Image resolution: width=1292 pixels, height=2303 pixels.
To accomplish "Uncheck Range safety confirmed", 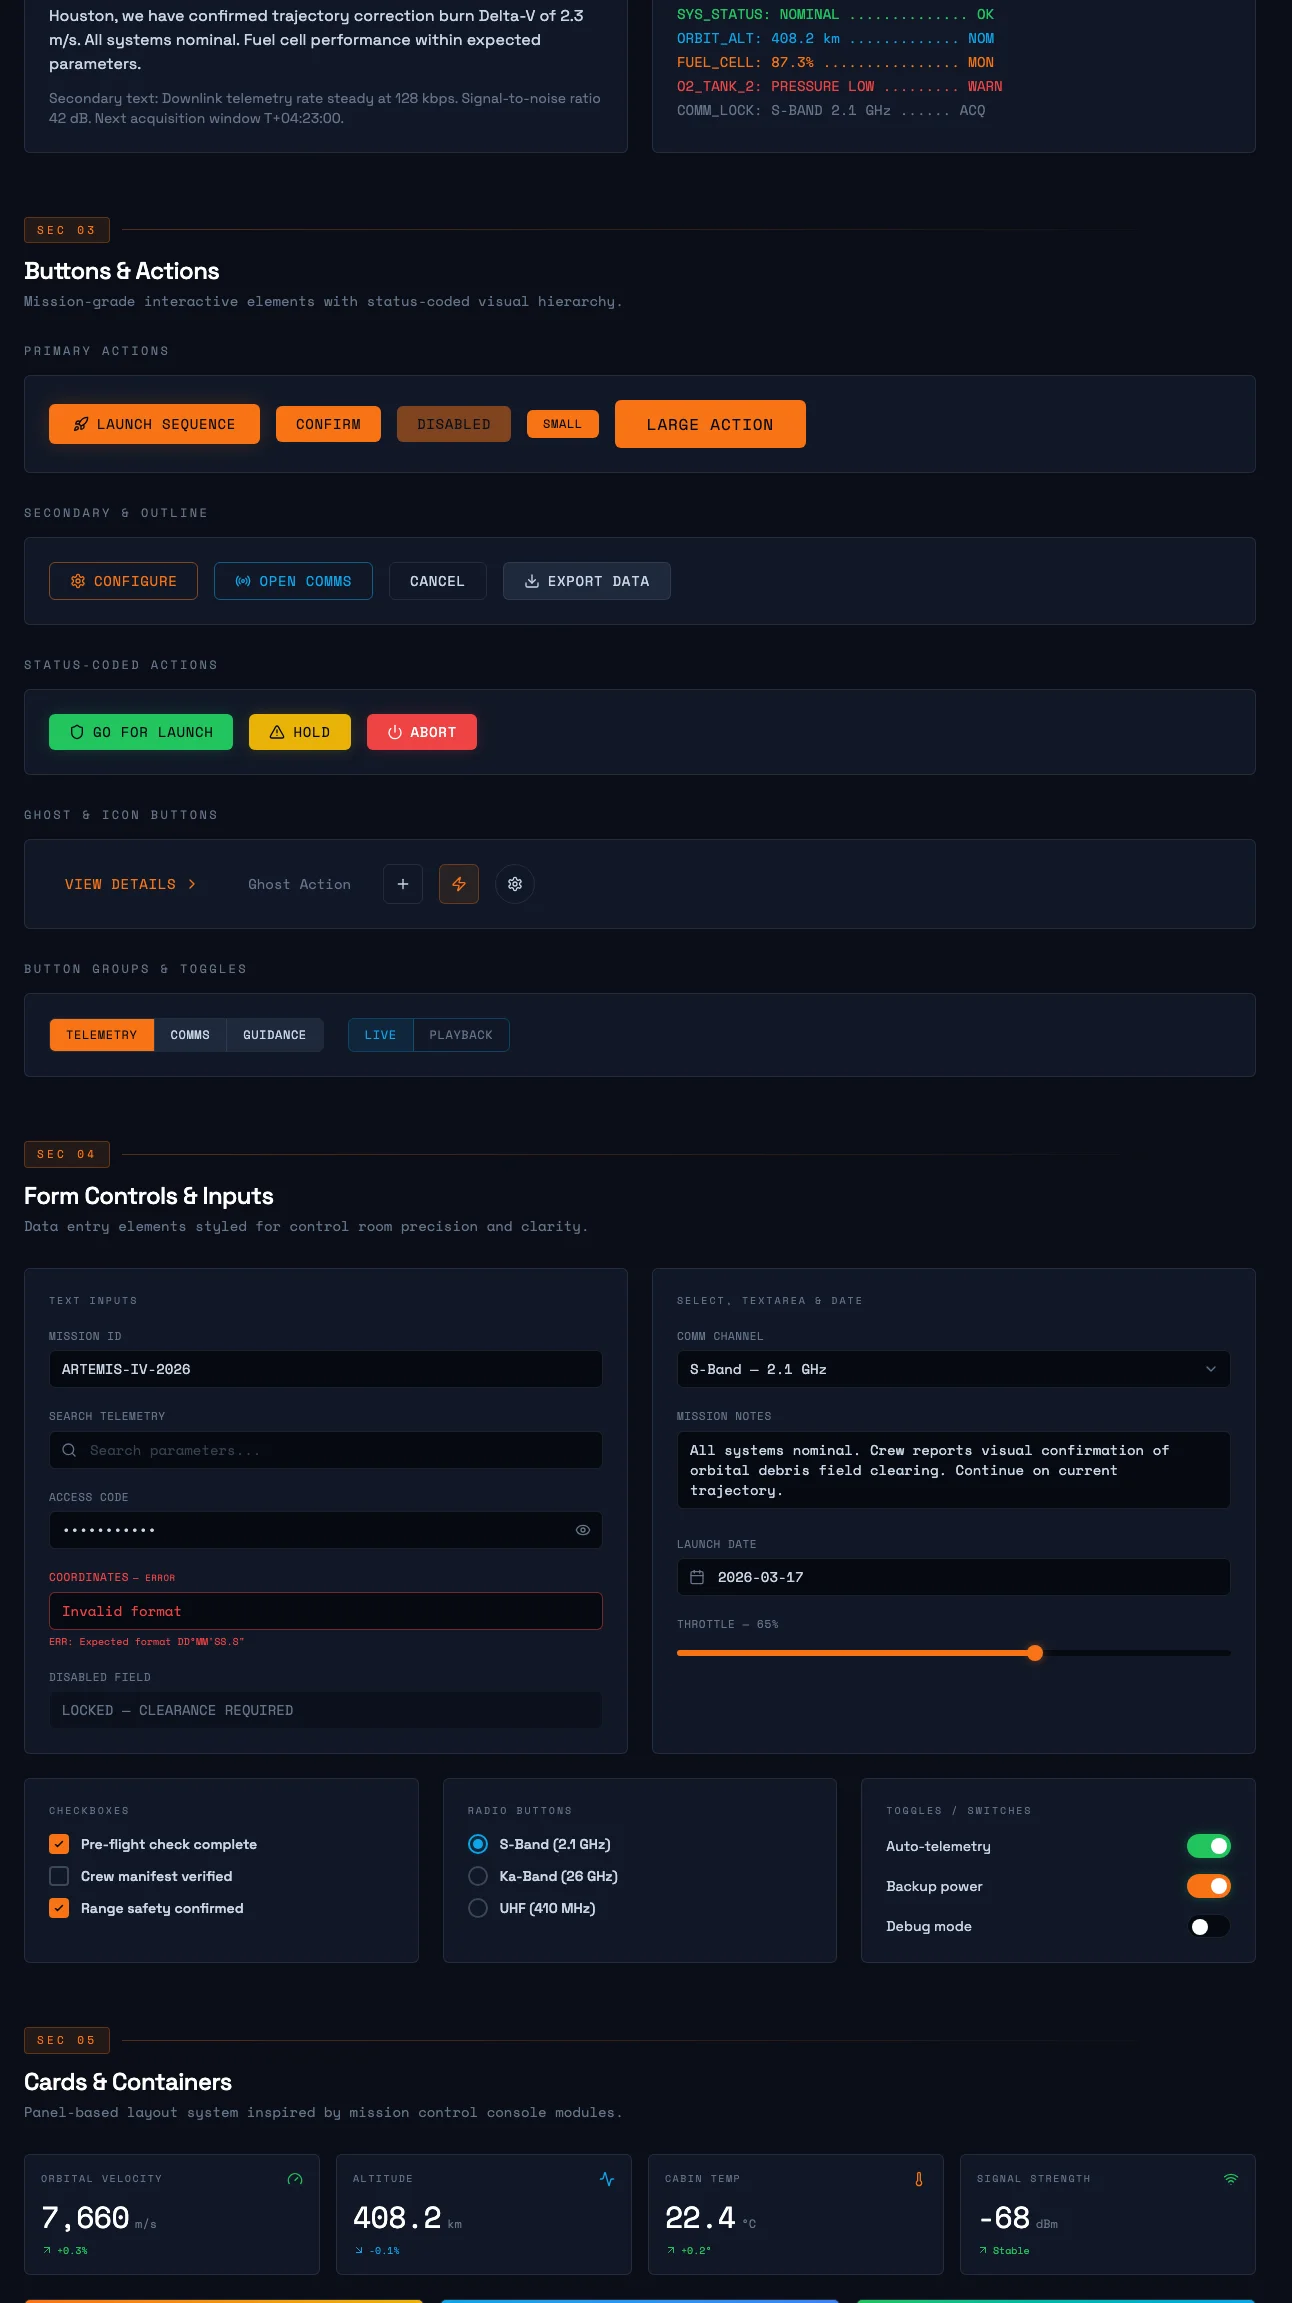I will coord(59,1908).
